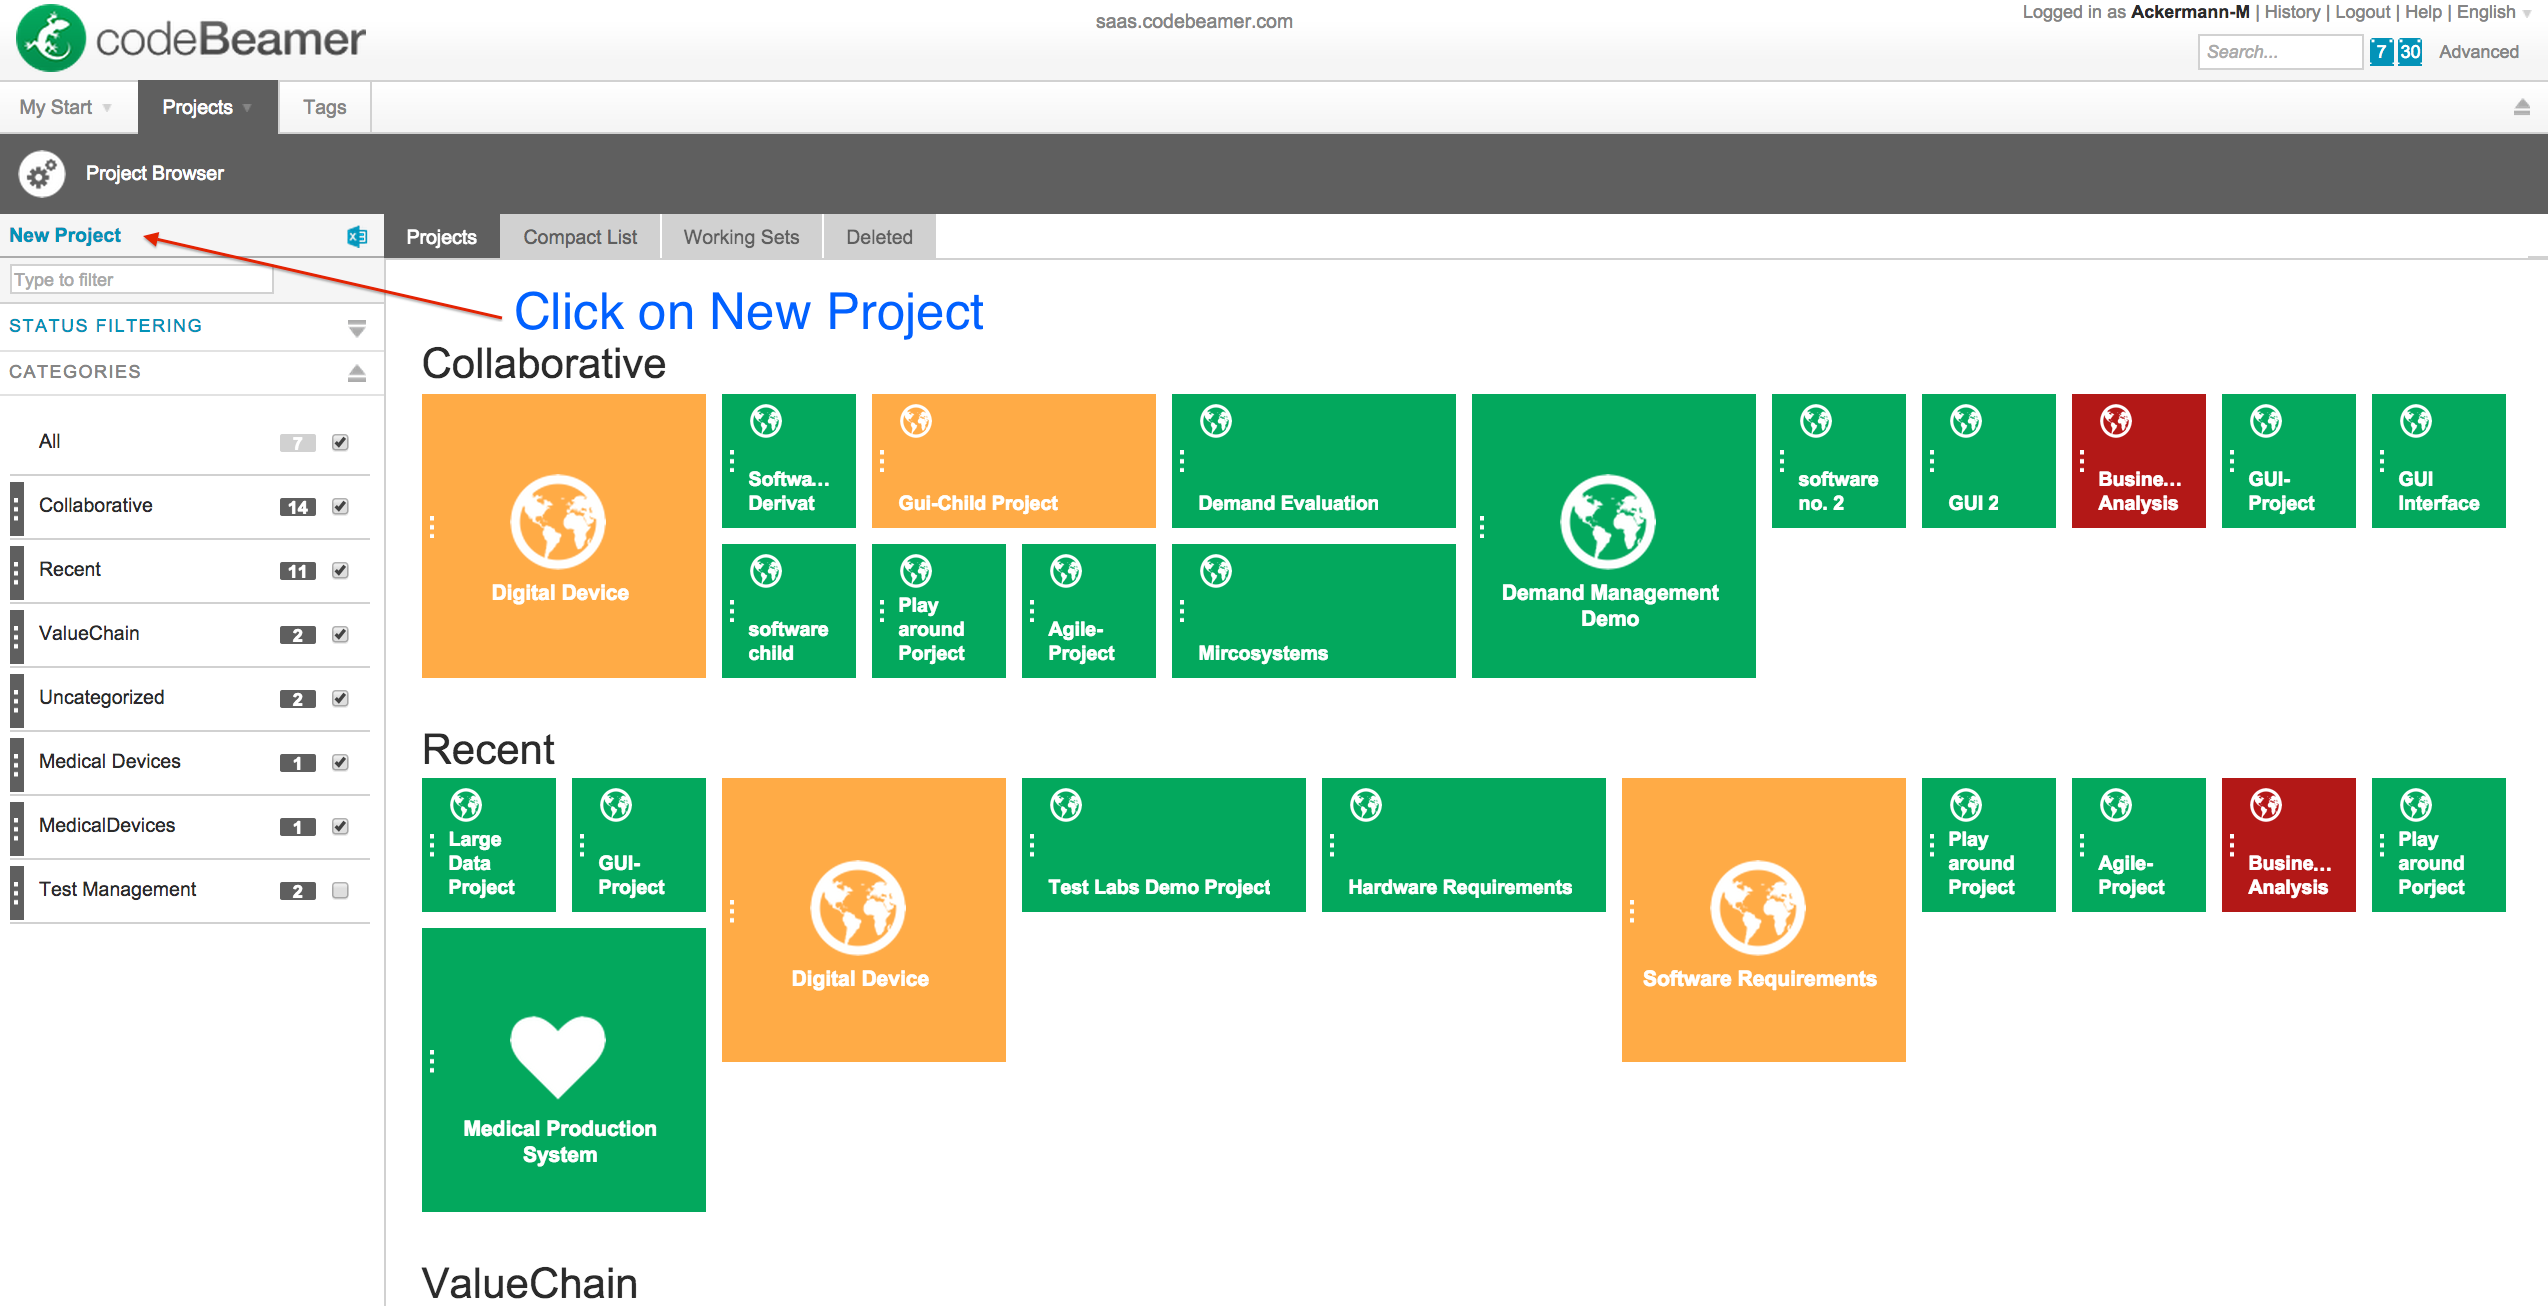This screenshot has width=2548, height=1306.
Task: Switch to the Deleted tab
Action: (x=879, y=237)
